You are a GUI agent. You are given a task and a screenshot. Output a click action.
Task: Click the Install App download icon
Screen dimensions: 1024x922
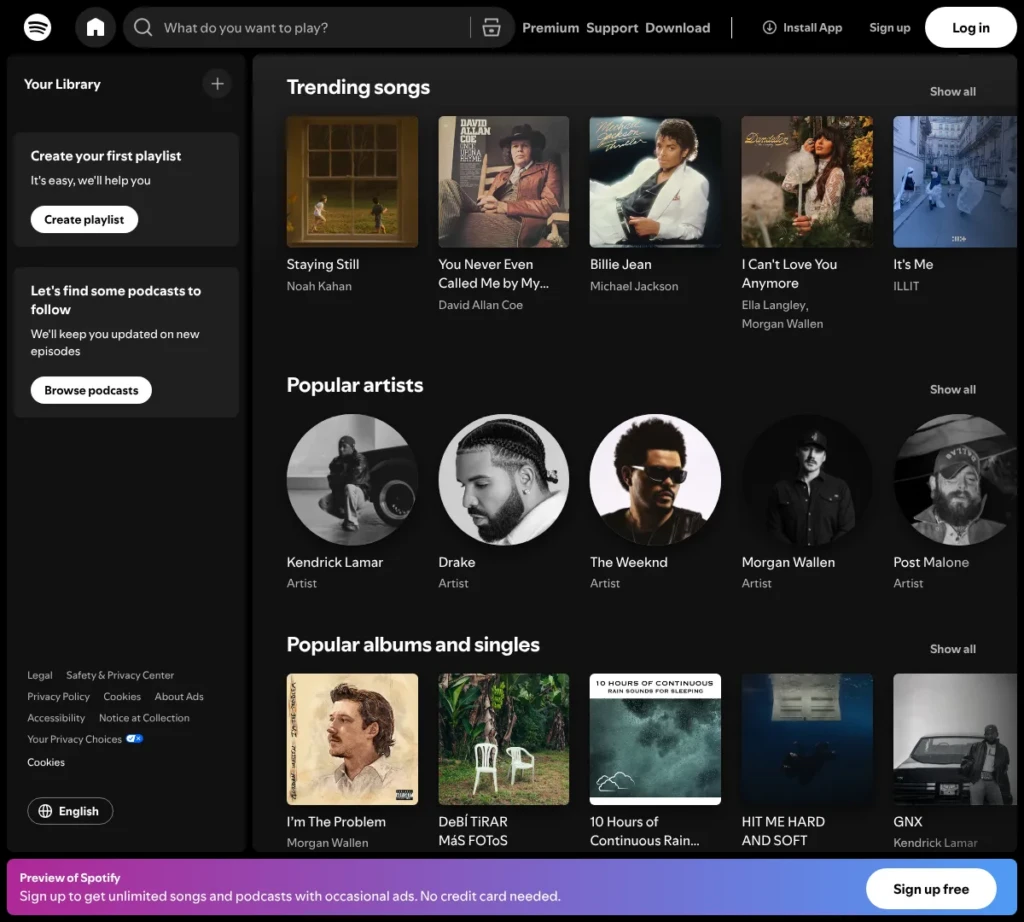pos(769,27)
